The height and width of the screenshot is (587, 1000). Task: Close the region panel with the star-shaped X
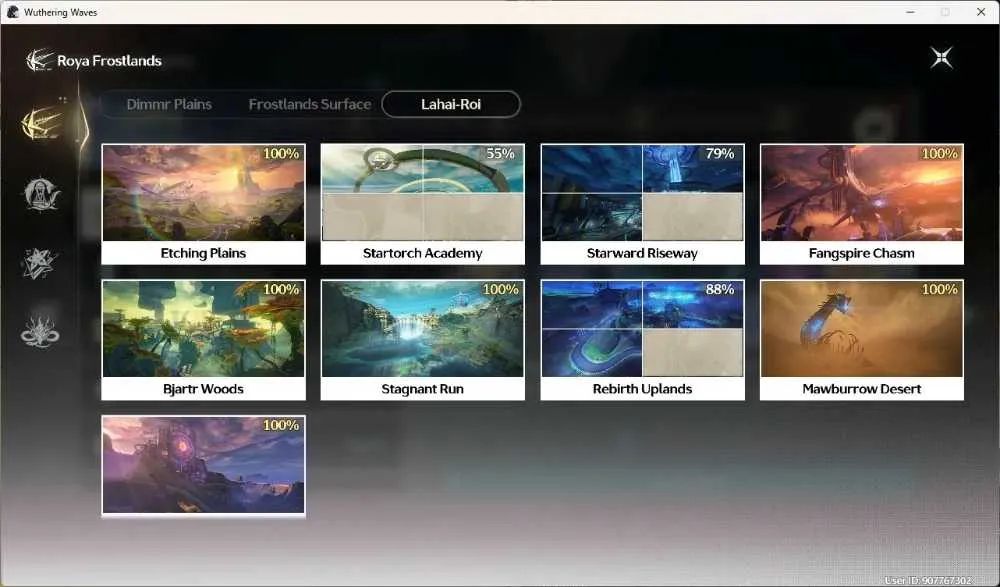(941, 58)
